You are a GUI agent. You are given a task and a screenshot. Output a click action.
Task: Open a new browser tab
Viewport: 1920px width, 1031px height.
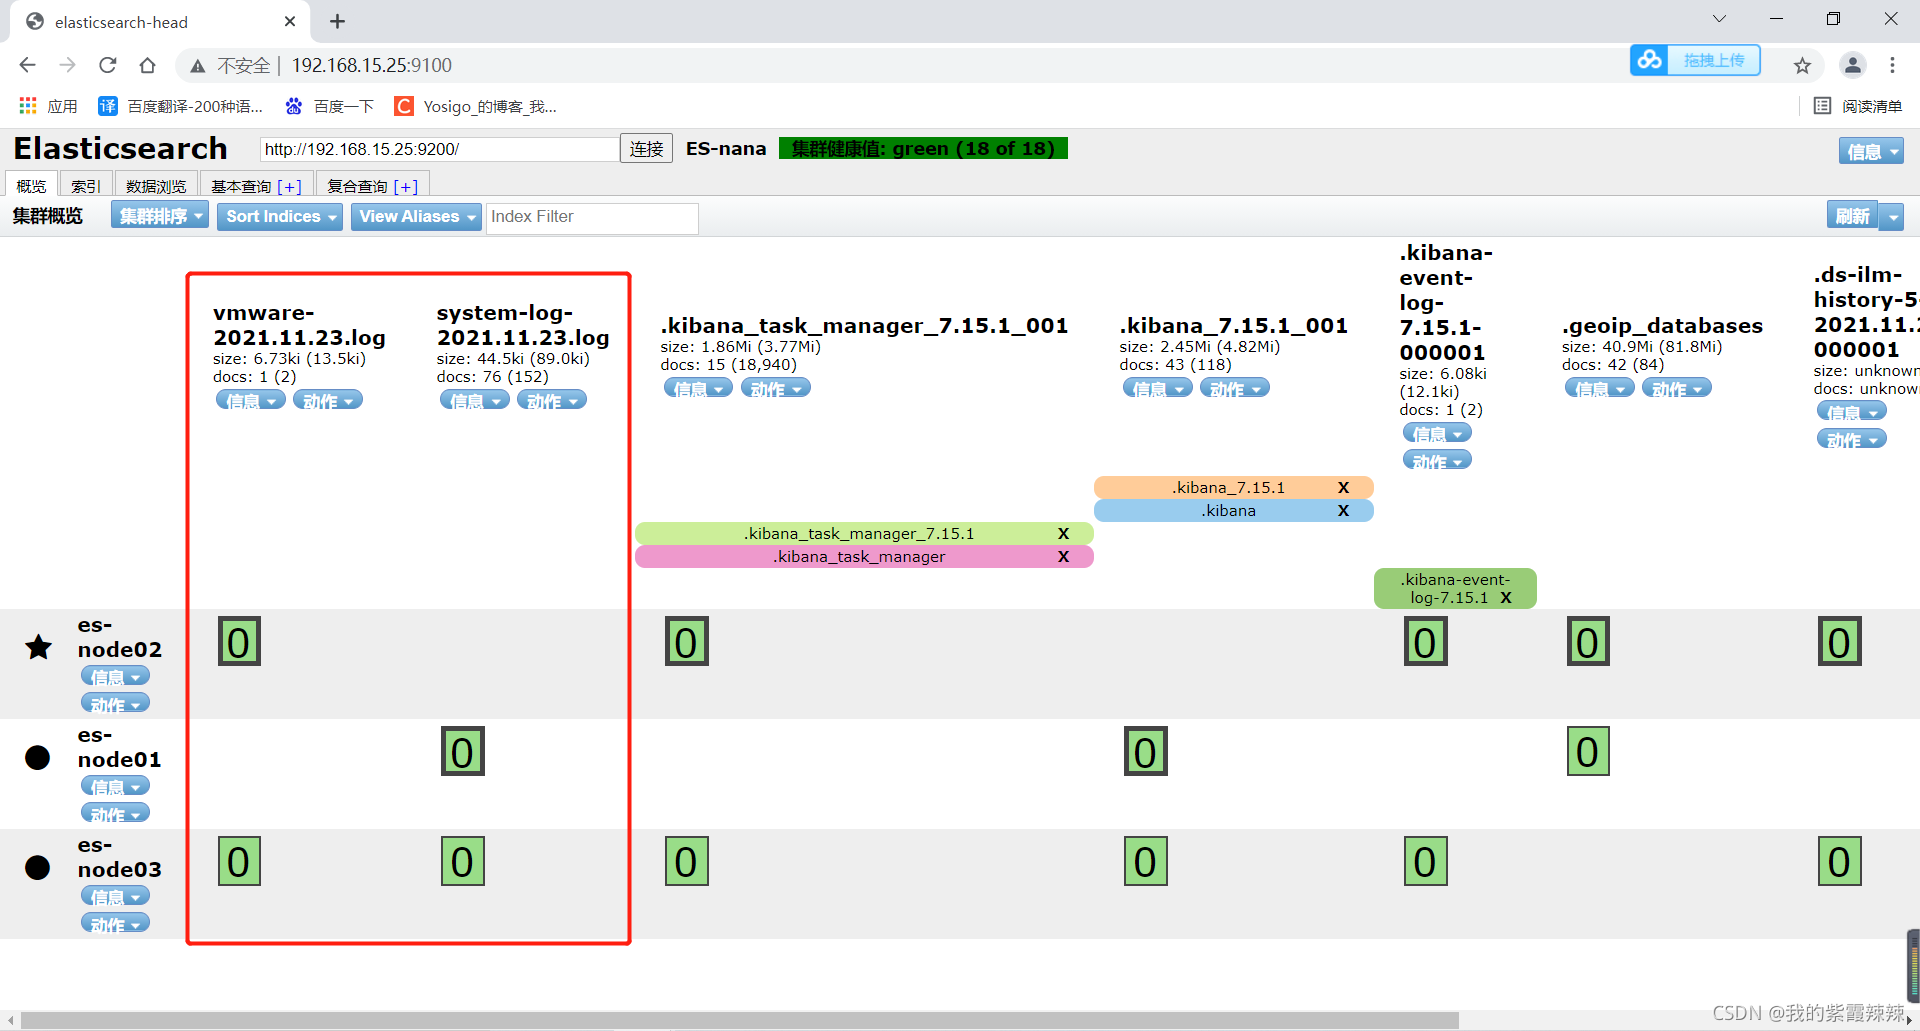coord(337,21)
